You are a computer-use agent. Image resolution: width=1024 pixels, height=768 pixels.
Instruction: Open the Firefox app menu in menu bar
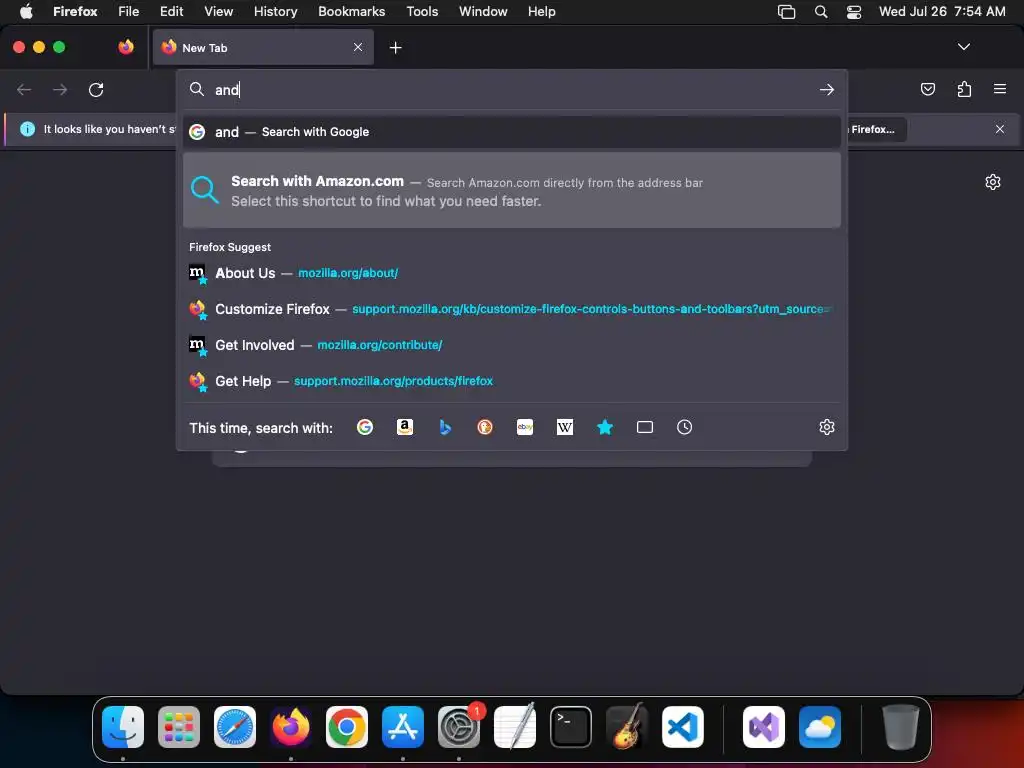click(x=75, y=11)
